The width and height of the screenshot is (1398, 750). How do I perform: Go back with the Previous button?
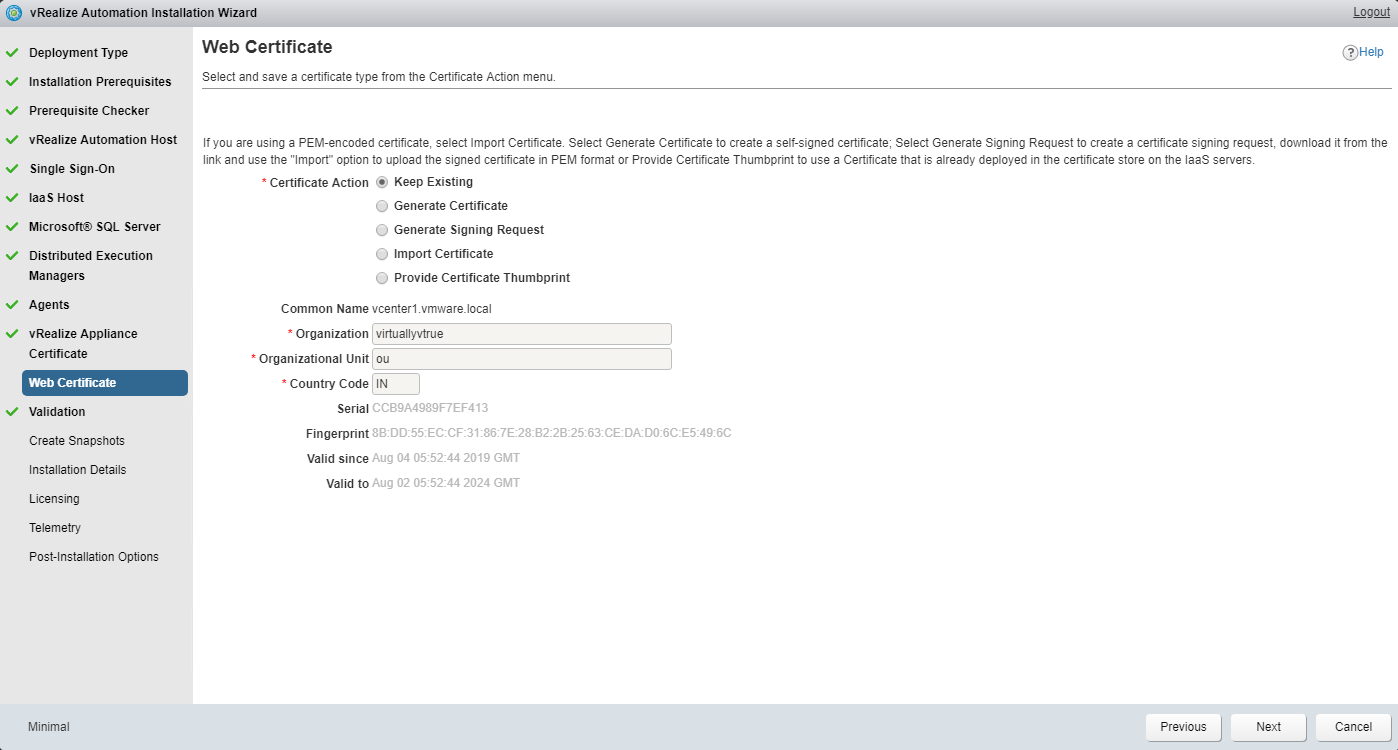pos(1183,727)
